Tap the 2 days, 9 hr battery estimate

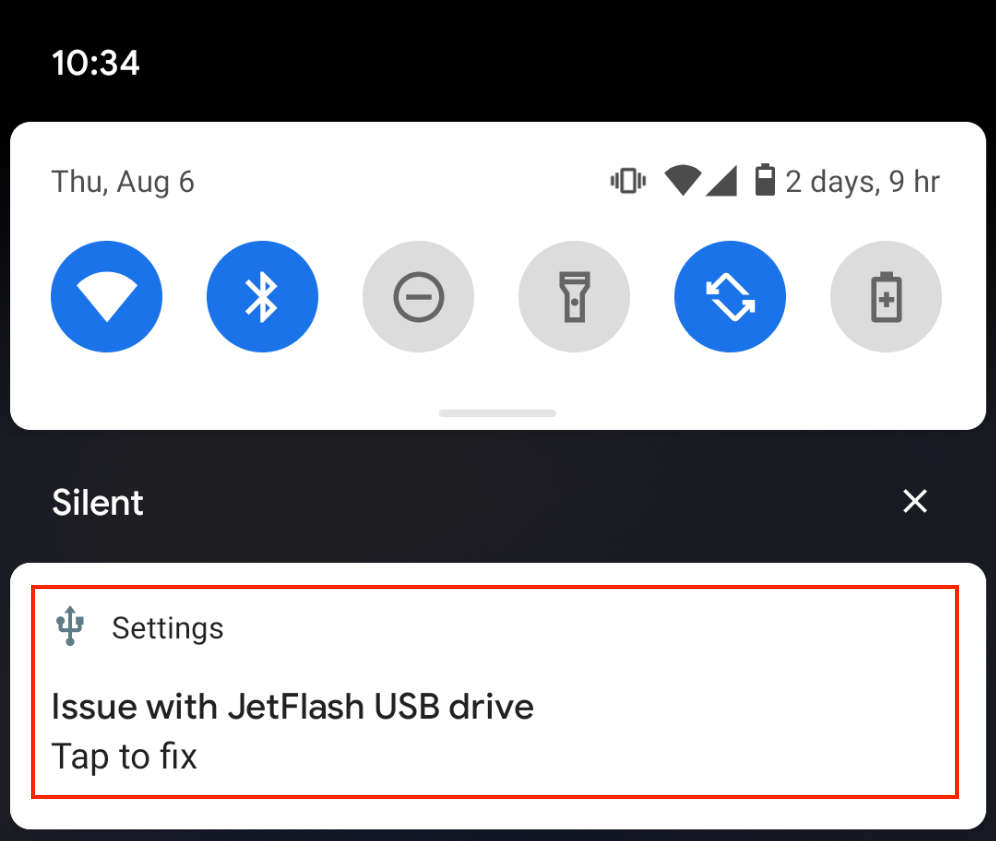point(862,182)
